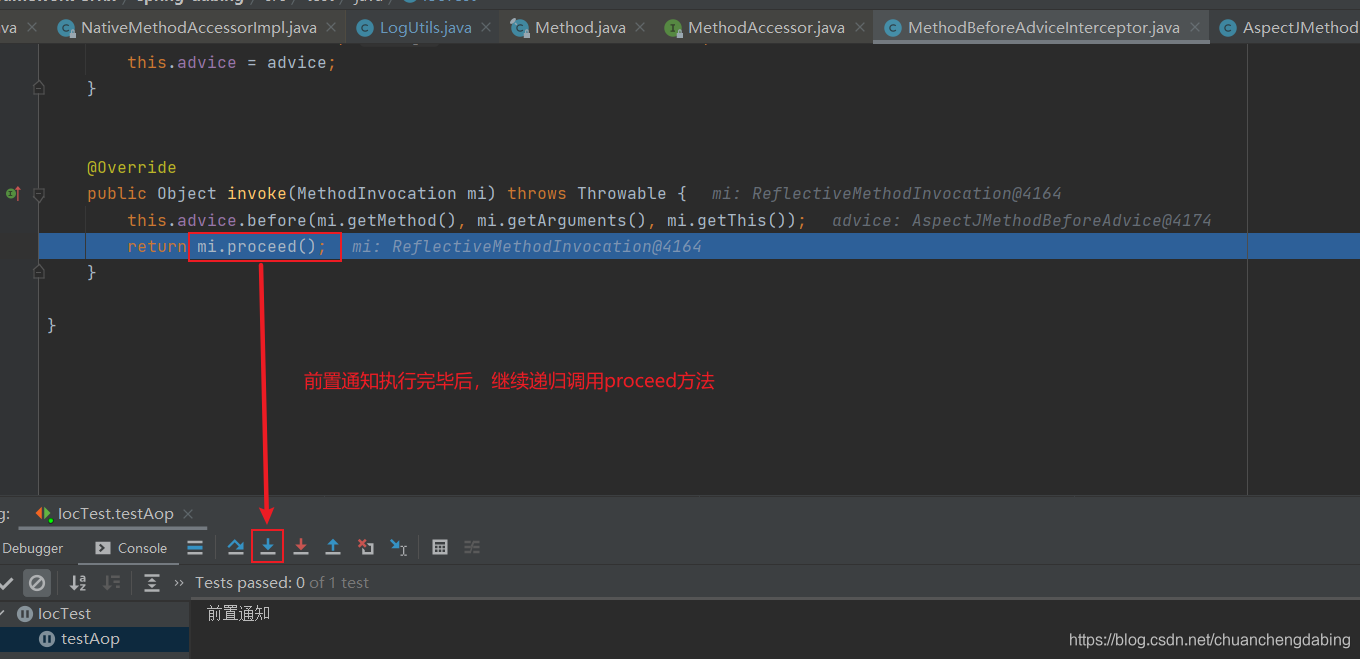
Task: Click the Show Execution Point icon
Action: [195, 547]
